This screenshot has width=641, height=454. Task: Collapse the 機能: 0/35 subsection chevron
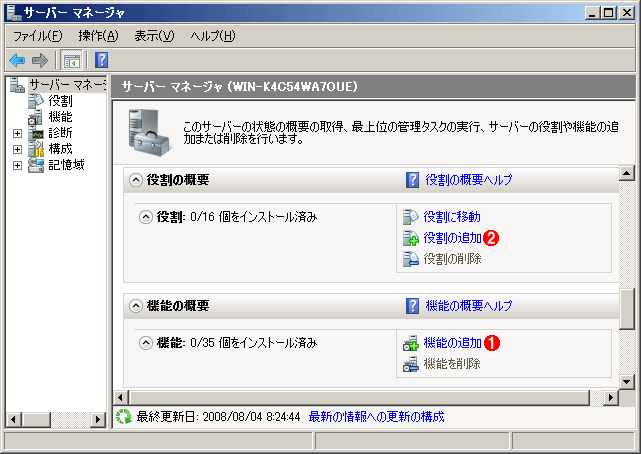point(146,343)
